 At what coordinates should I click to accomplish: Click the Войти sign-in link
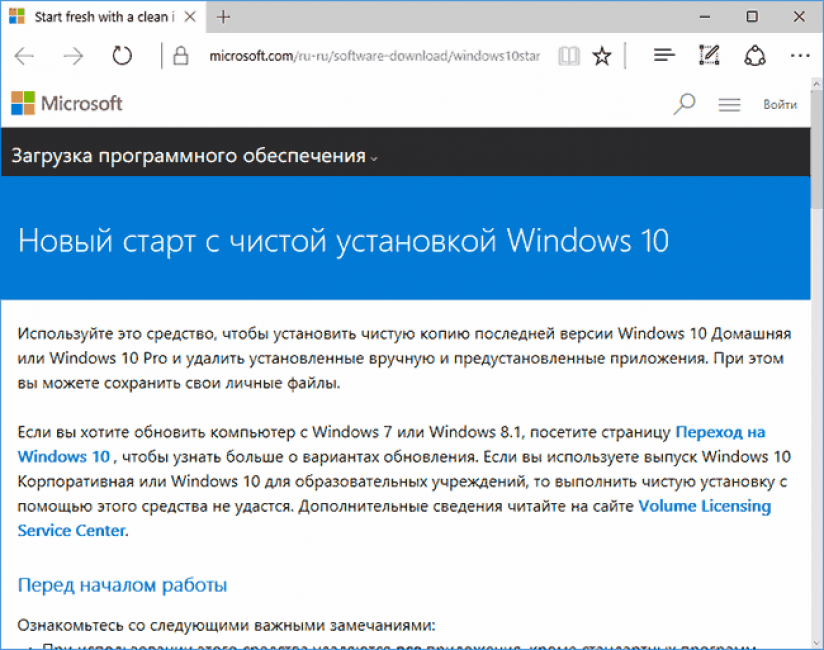tap(780, 105)
